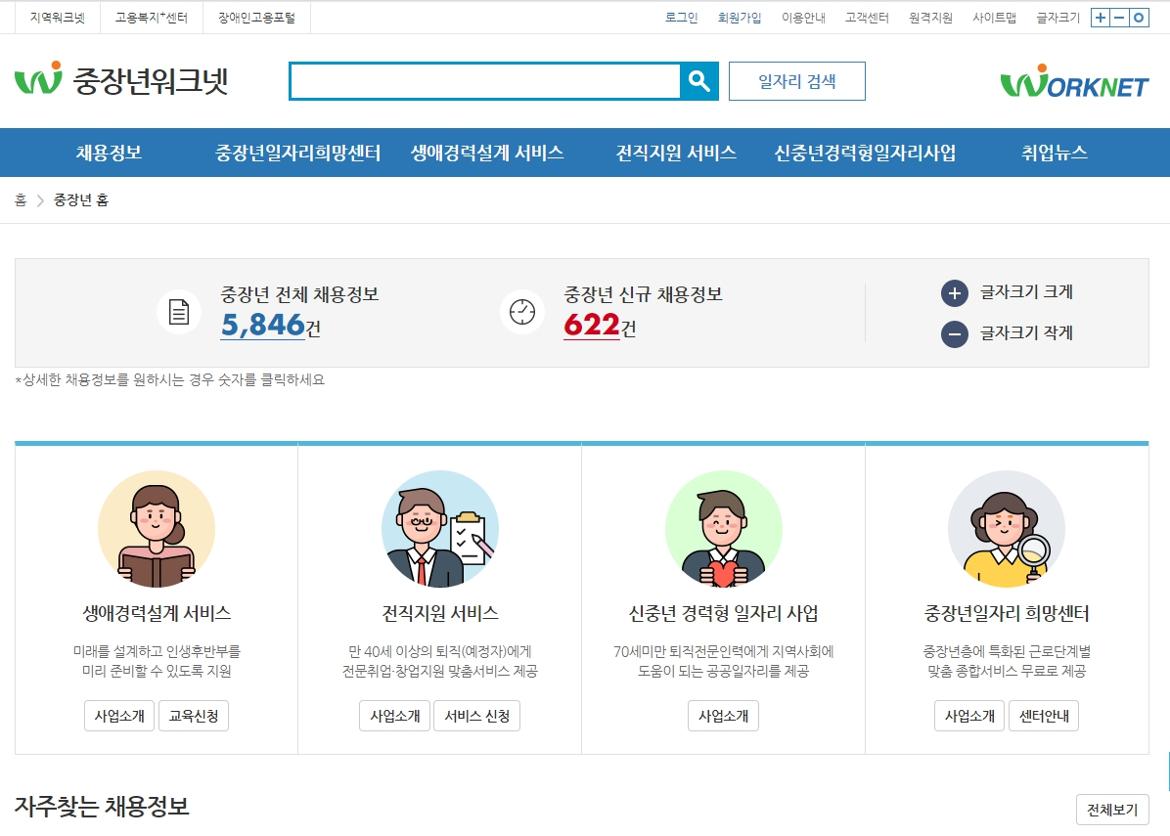
Task: Click the document icon beside 중장년 전체 채용정보
Action: point(178,312)
